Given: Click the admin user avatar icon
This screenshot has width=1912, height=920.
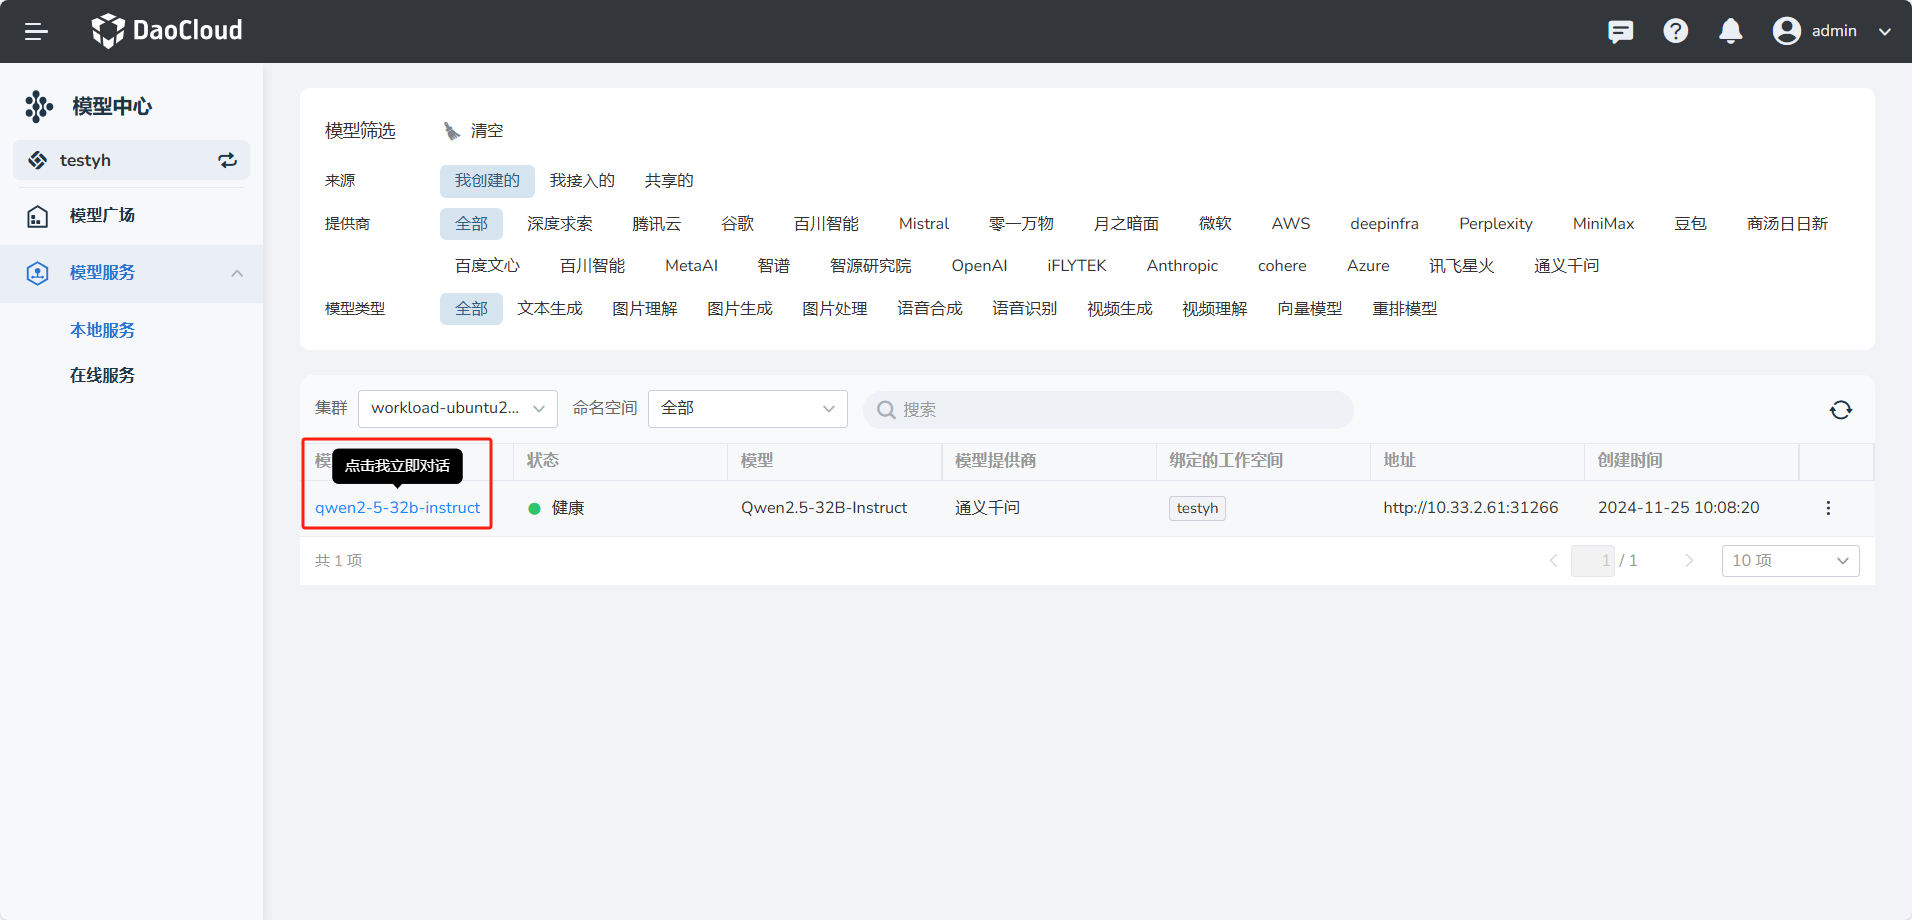Looking at the screenshot, I should click(x=1787, y=31).
